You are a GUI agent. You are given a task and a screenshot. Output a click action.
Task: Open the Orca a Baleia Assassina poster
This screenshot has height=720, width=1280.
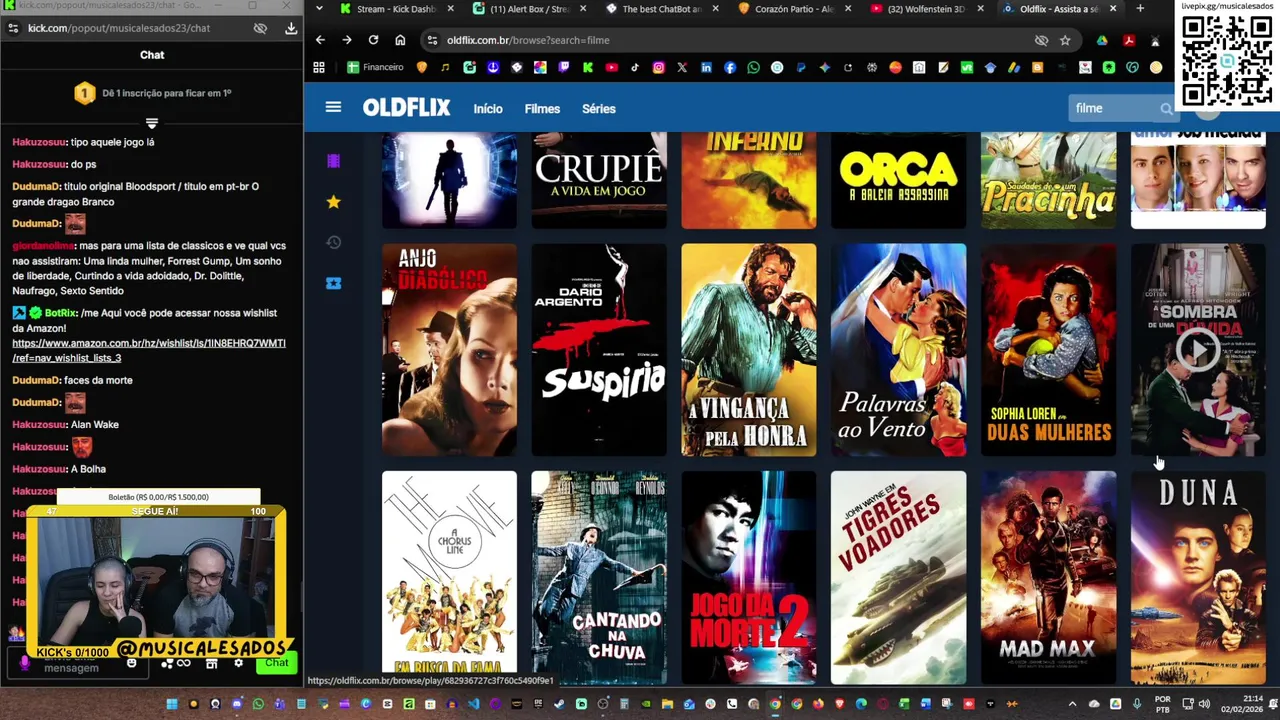(899, 180)
